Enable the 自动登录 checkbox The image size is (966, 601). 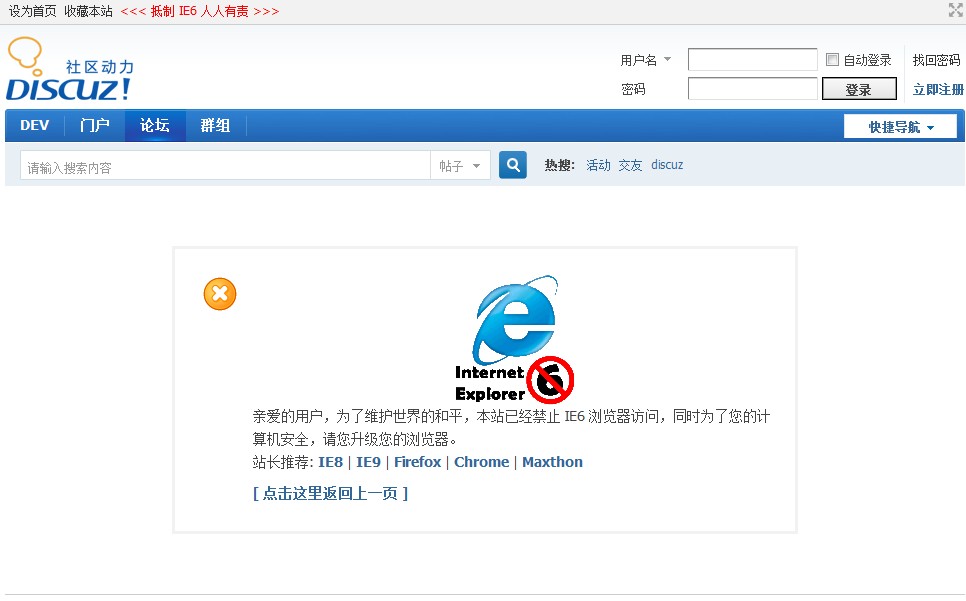[x=832, y=60]
